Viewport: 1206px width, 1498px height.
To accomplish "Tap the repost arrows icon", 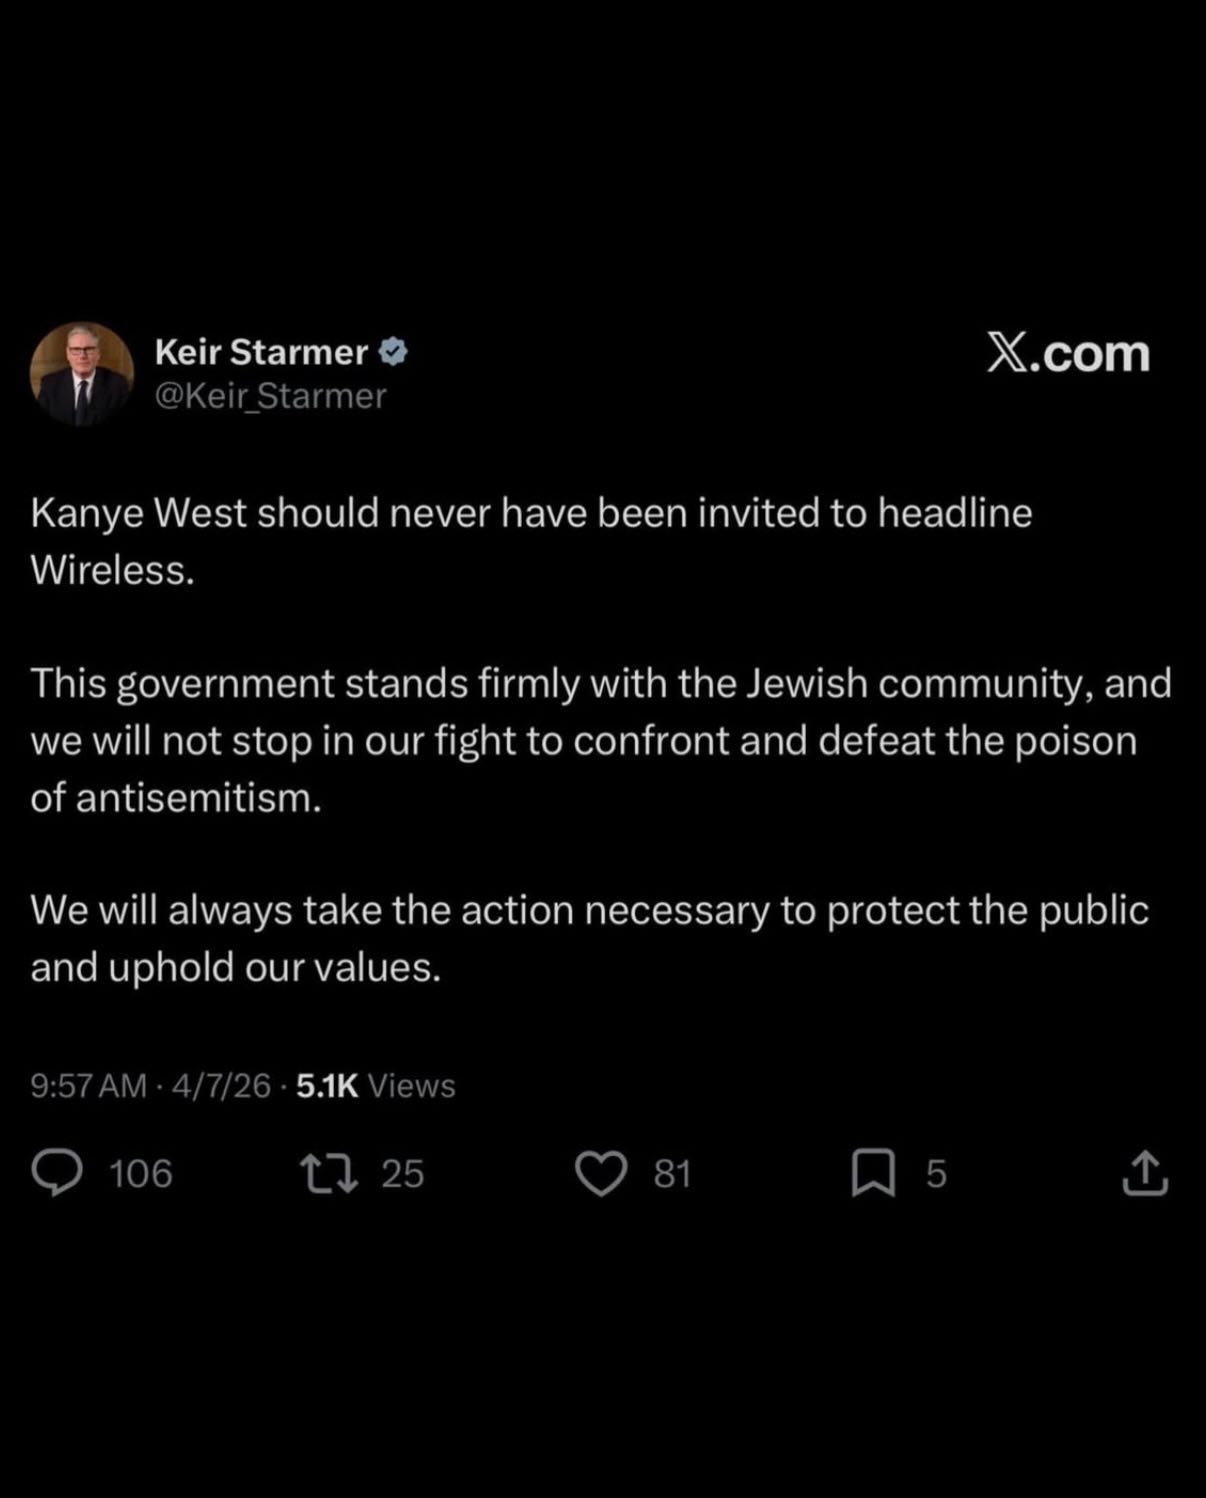I will [x=330, y=1173].
